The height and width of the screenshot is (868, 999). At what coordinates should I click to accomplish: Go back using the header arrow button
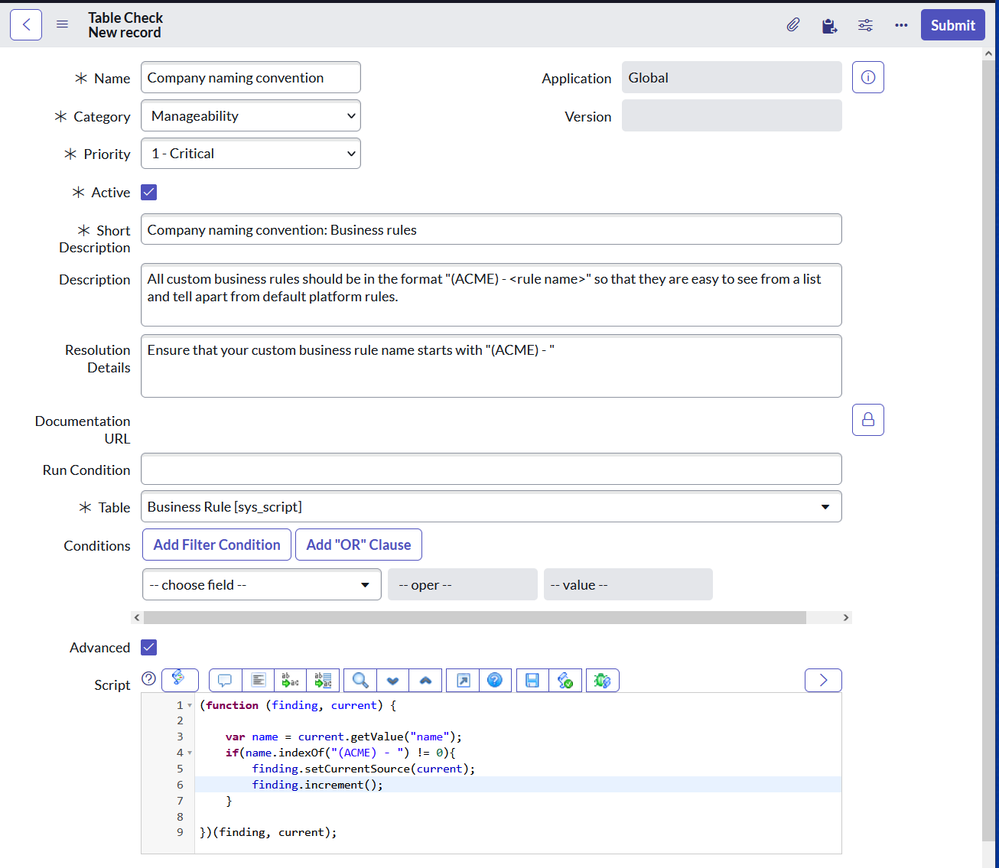coord(26,25)
